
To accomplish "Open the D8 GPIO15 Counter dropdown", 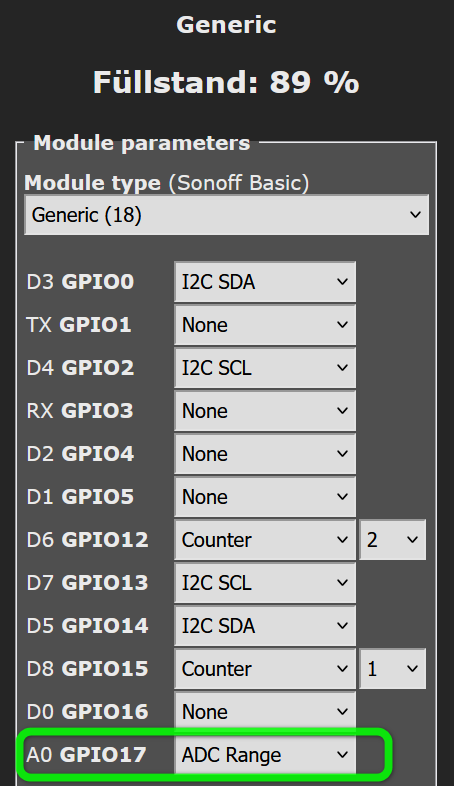I will (265, 669).
